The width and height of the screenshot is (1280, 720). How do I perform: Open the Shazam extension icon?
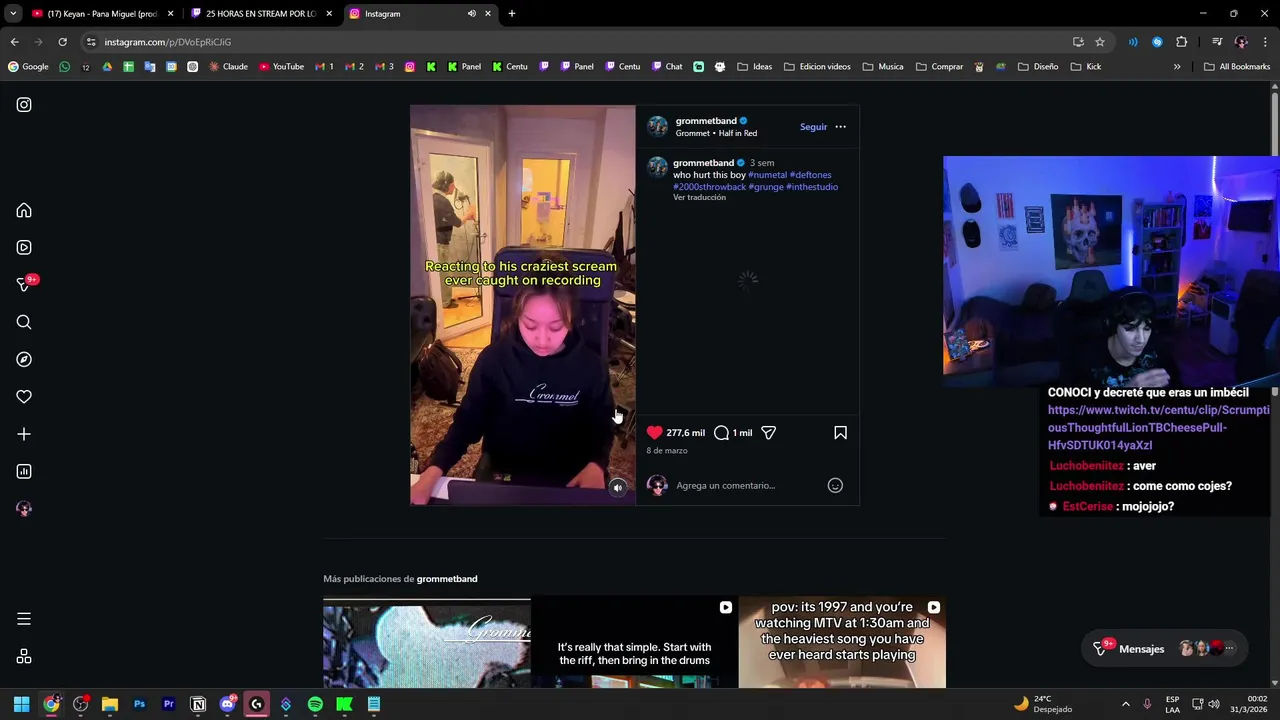(x=1157, y=42)
